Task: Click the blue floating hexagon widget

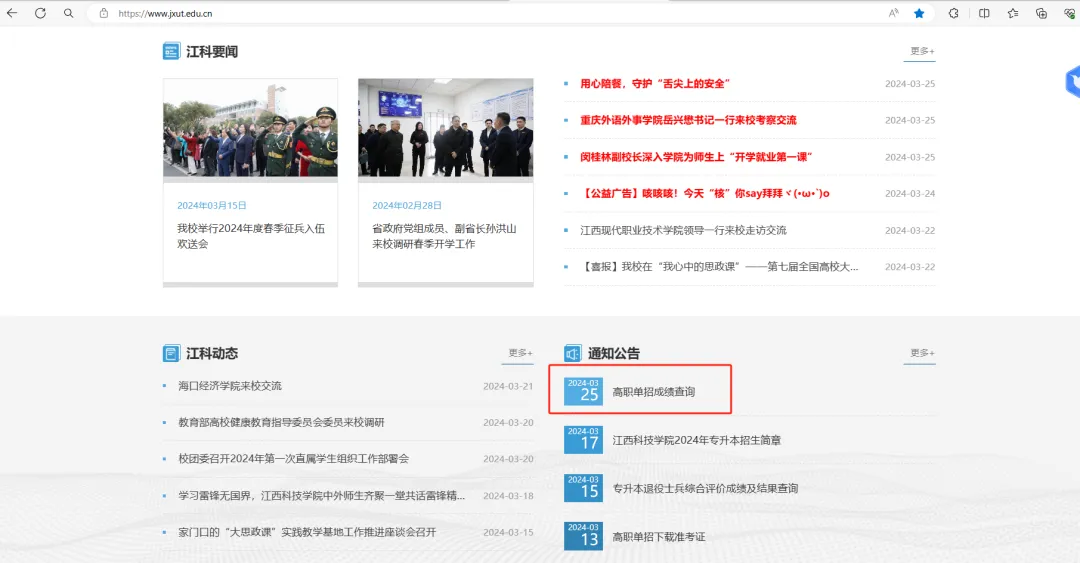Action: point(1074,81)
